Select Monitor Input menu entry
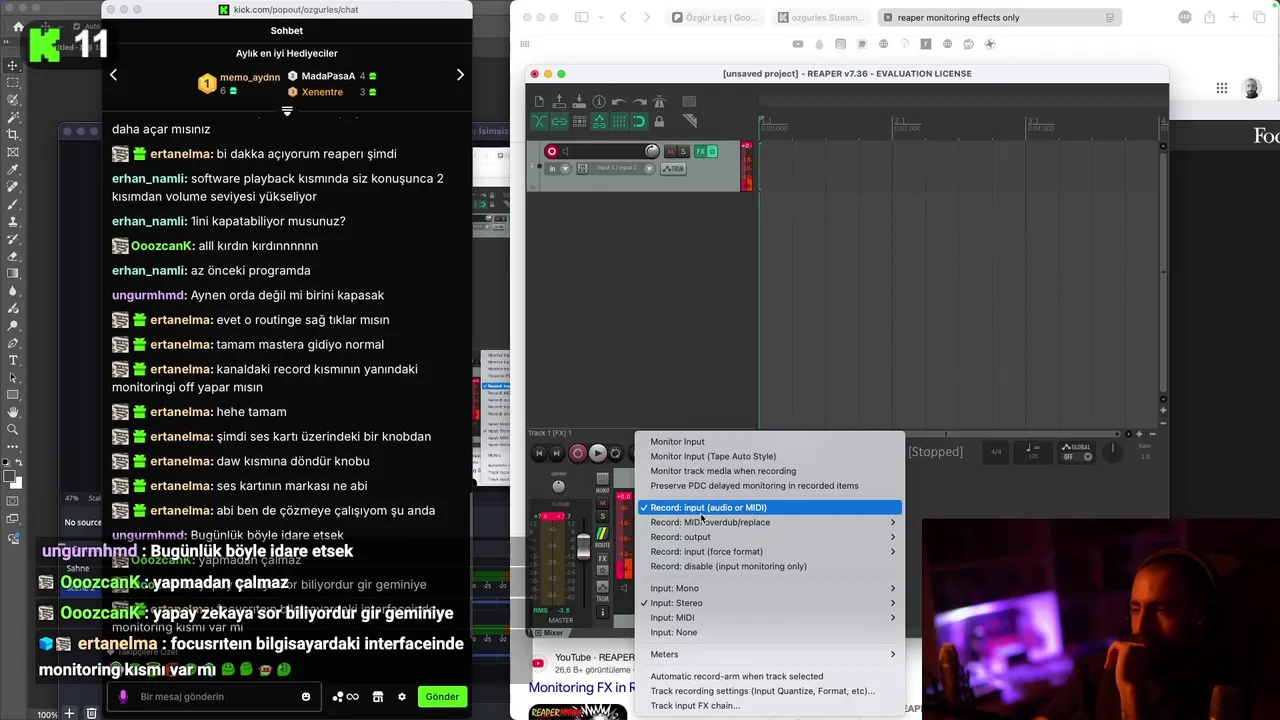 pos(677,441)
